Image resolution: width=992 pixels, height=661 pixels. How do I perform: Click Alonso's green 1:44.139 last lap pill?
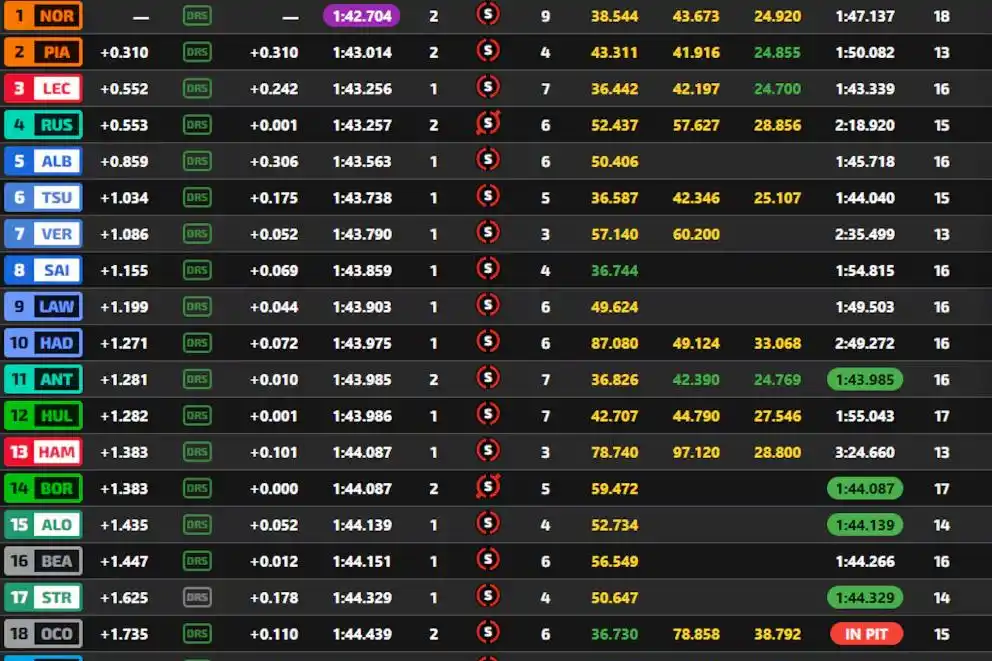pyautogui.click(x=865, y=524)
